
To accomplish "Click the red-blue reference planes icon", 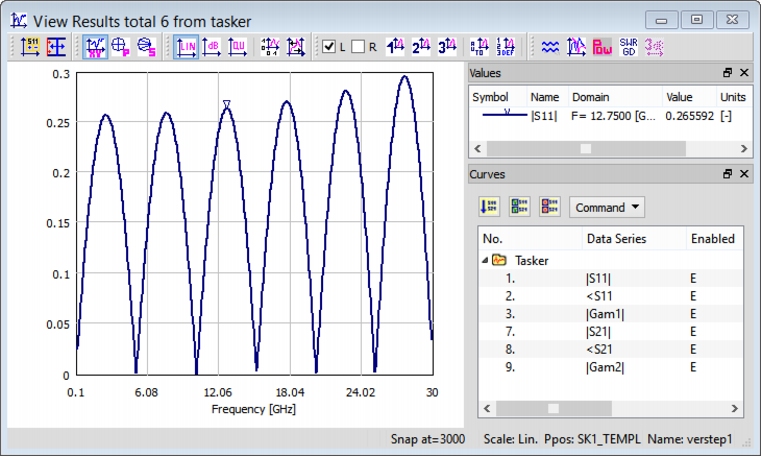I will (x=56, y=47).
